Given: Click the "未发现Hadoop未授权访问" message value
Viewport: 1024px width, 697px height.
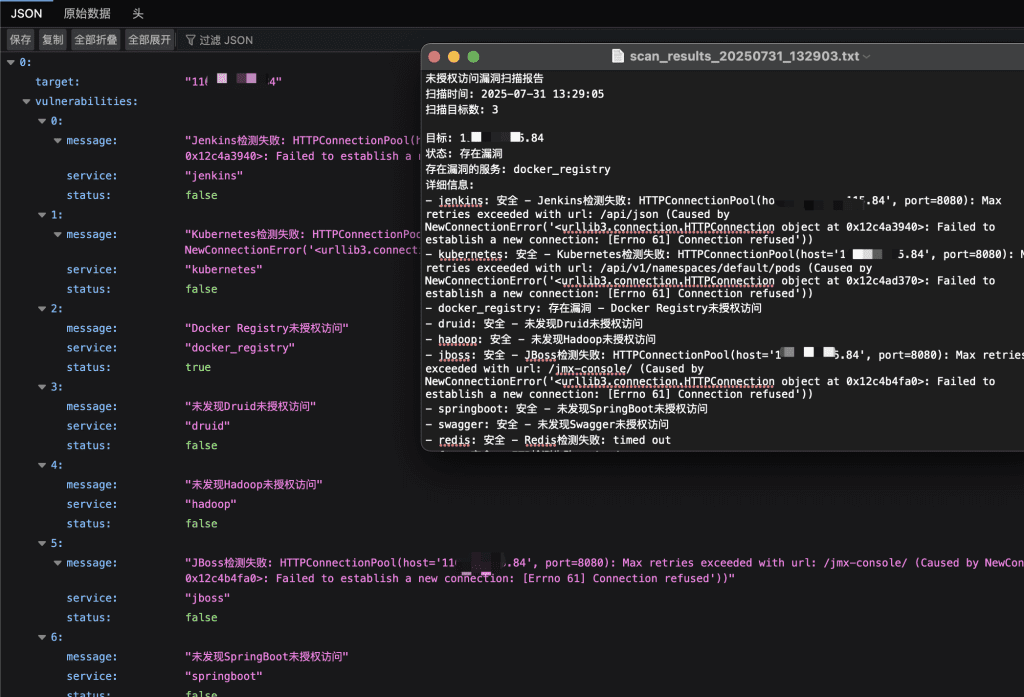Looking at the screenshot, I should tap(253, 485).
